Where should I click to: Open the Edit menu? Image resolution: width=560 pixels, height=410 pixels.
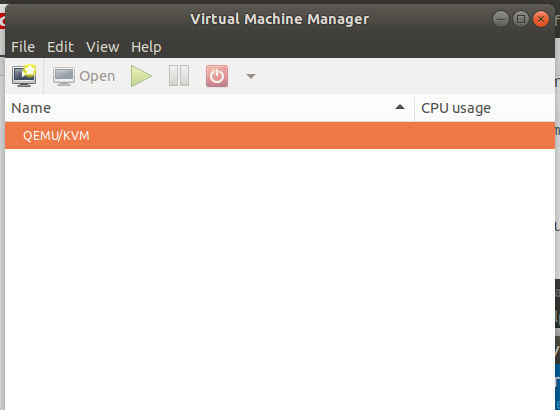[x=60, y=47]
